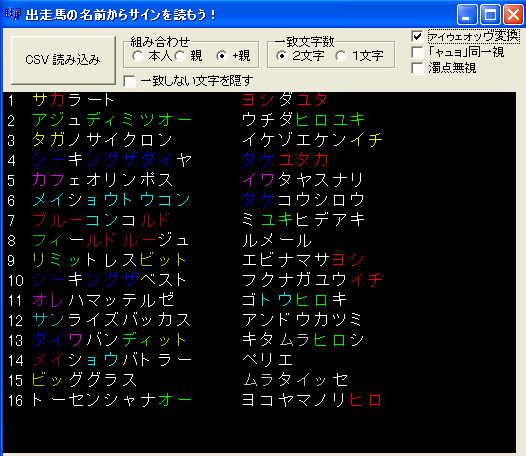Click jockey name タケユタカ in row 4
The height and width of the screenshot is (456, 526).
(285, 160)
